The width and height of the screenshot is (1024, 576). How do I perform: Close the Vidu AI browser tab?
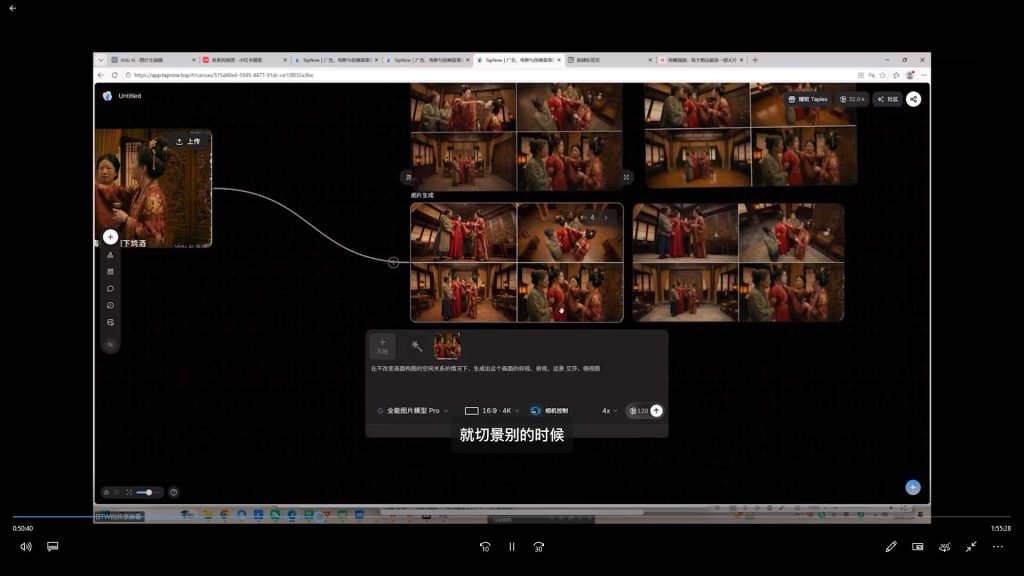pos(193,60)
